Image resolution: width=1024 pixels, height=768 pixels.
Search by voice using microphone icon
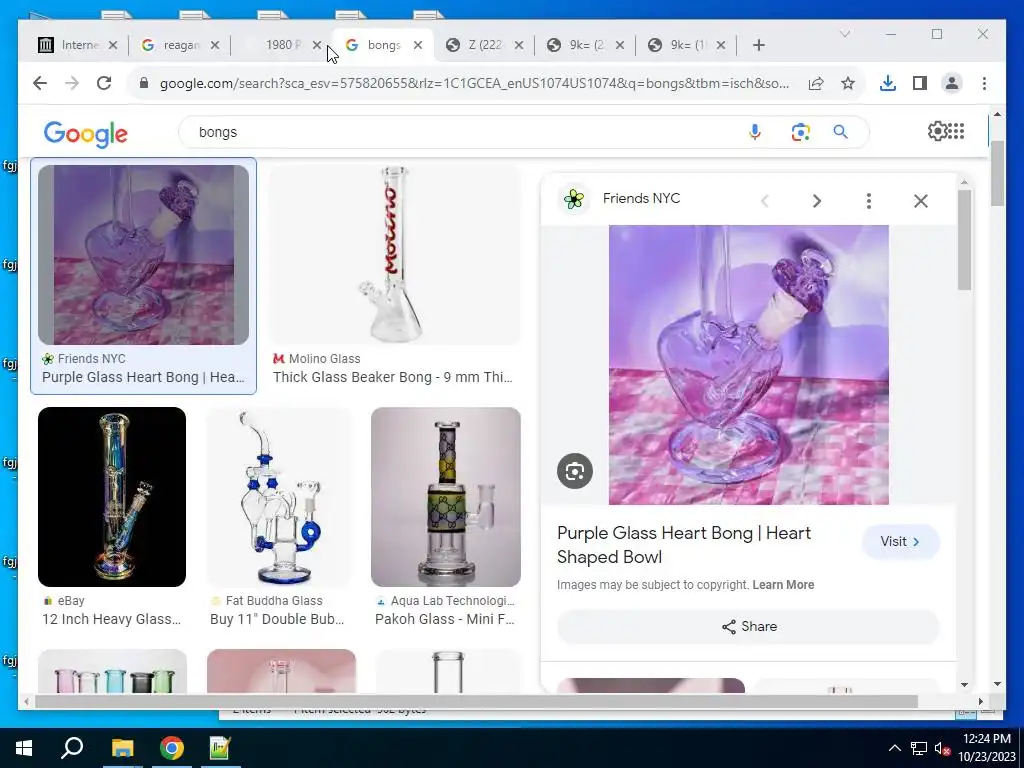click(x=754, y=132)
